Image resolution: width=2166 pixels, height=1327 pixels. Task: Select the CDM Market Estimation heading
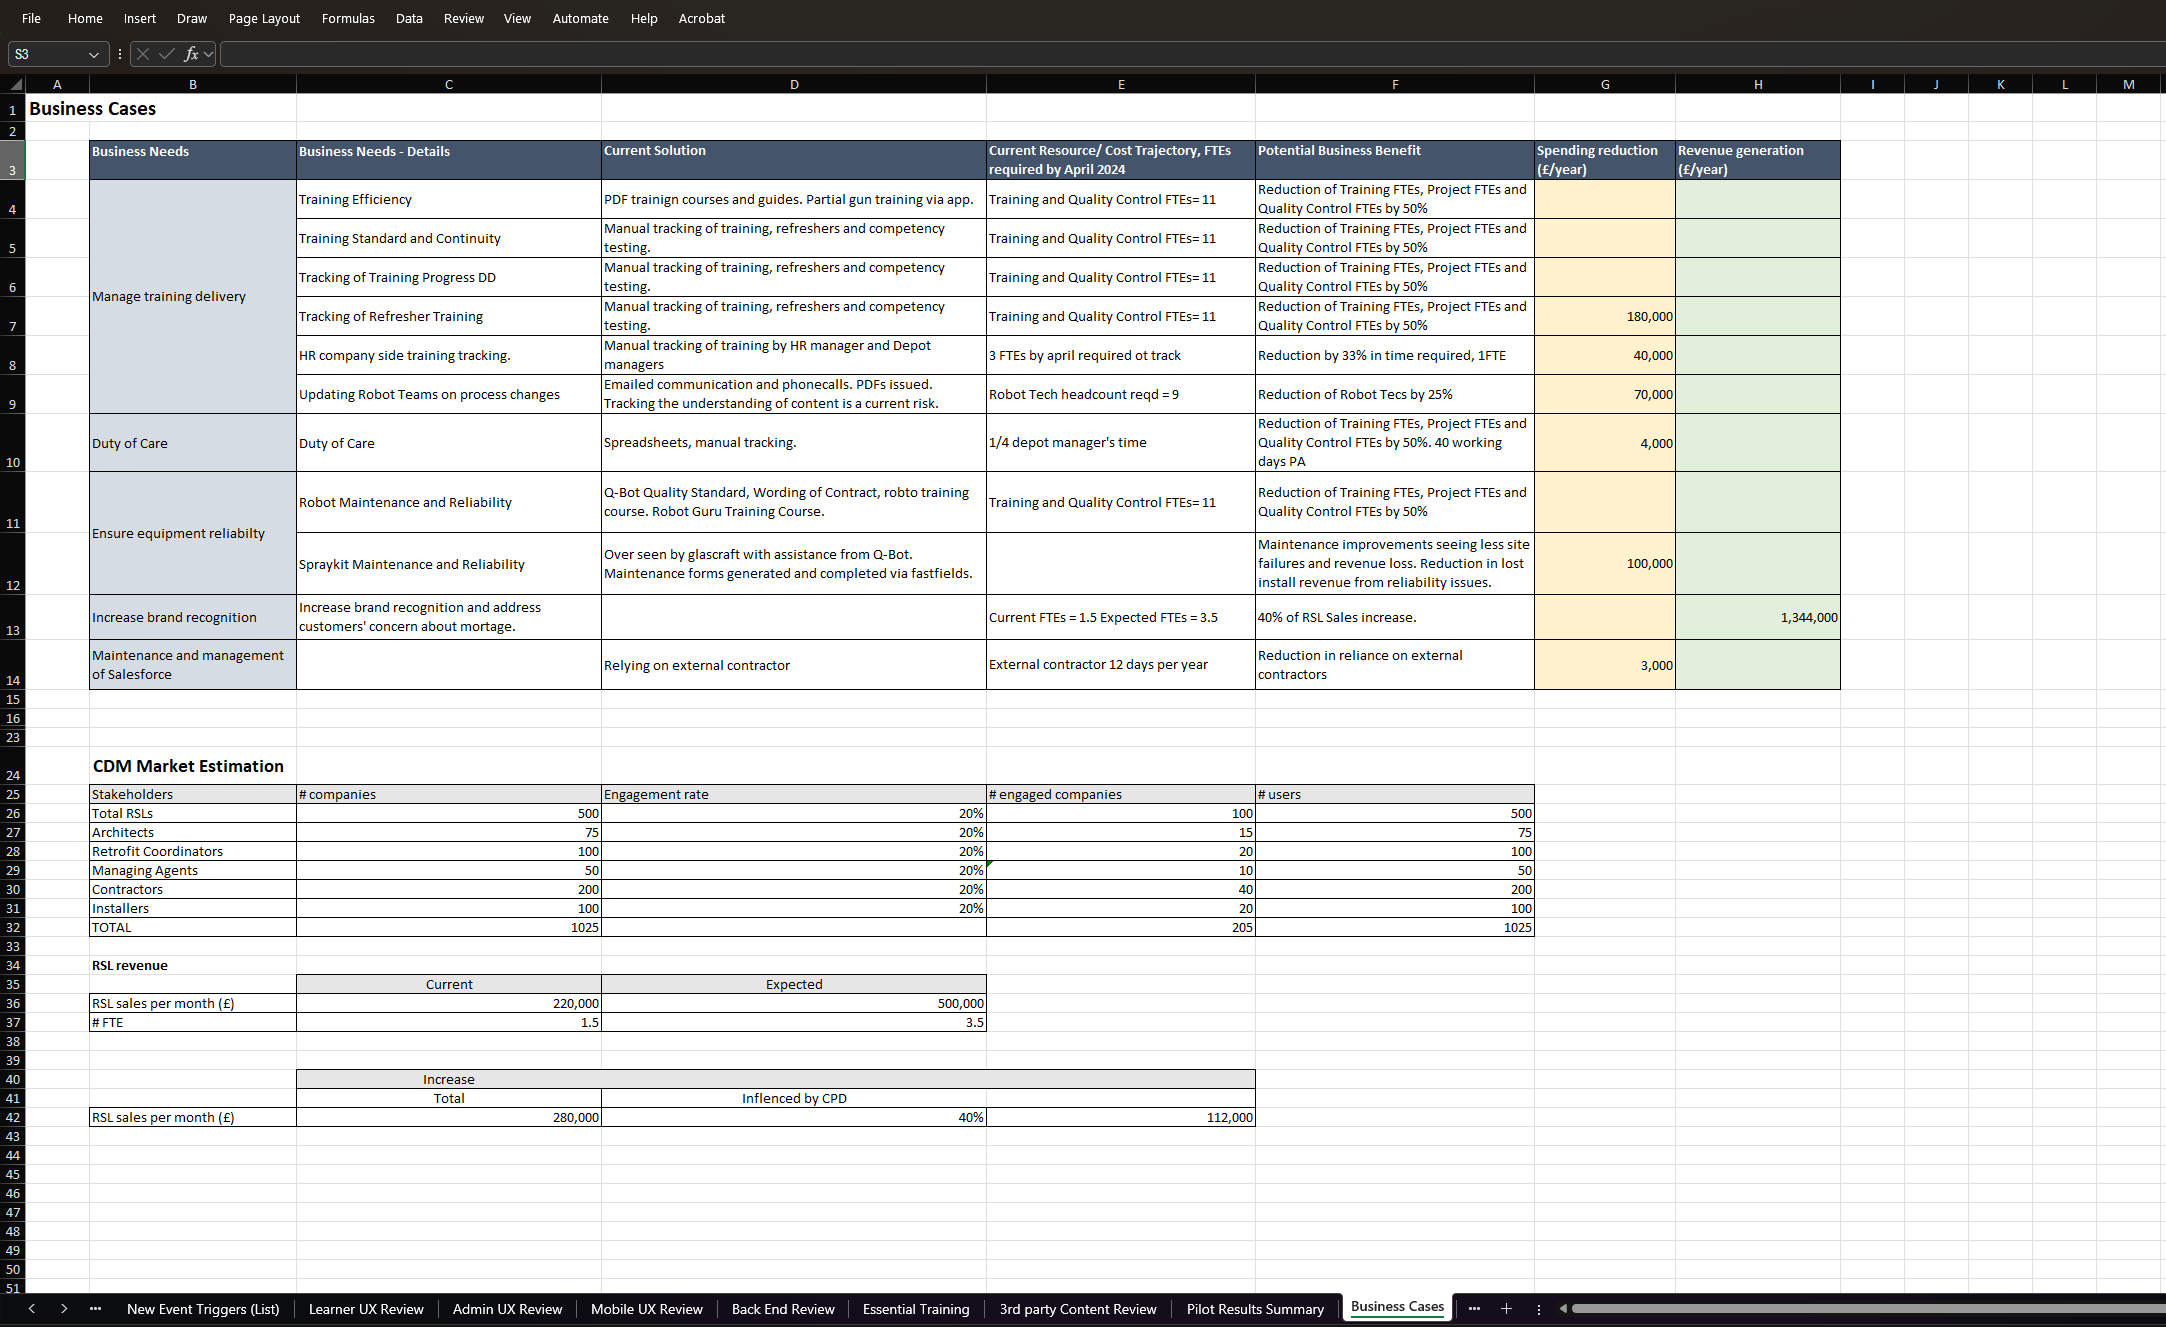point(188,766)
